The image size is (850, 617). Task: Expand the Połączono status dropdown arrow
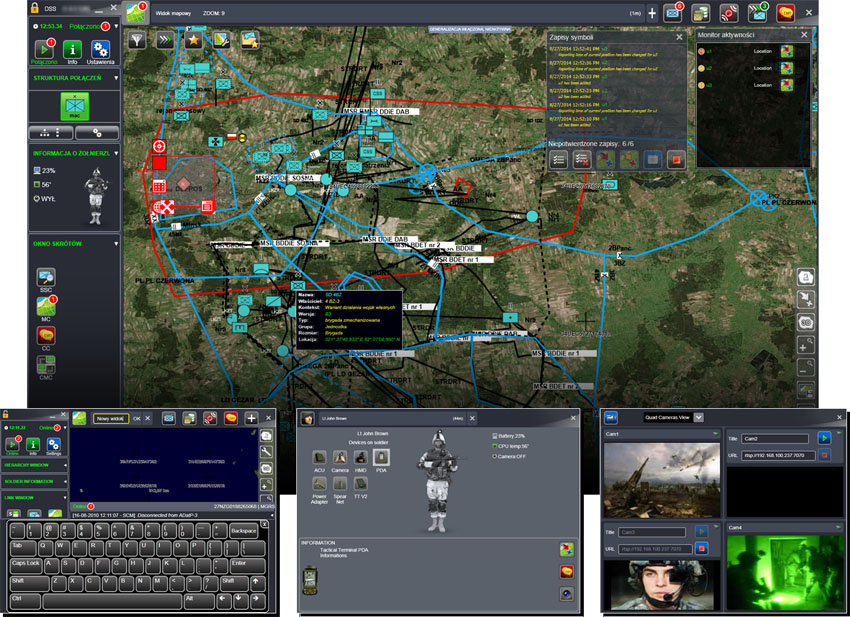116,26
